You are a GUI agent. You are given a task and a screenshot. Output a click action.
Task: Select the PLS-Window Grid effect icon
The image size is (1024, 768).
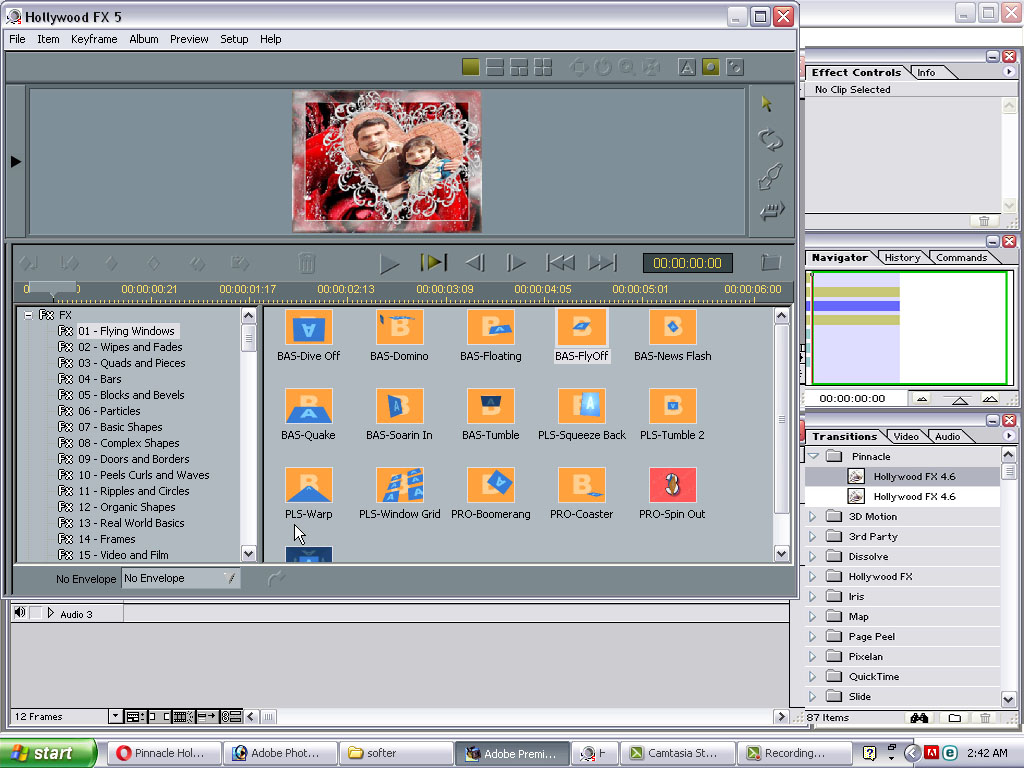pos(400,485)
